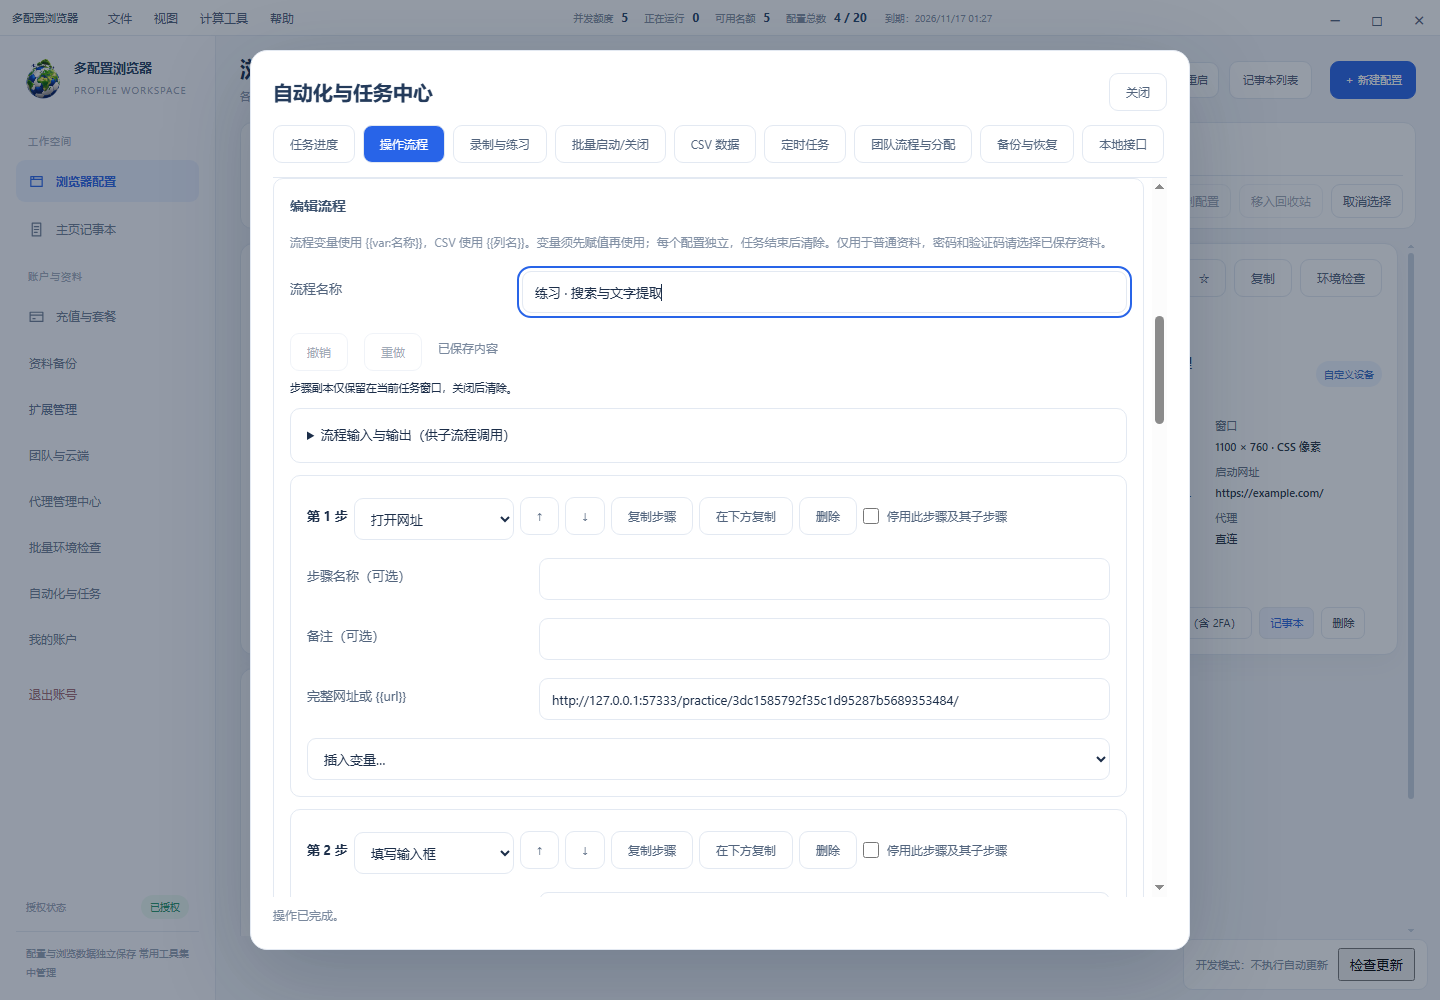The width and height of the screenshot is (1440, 1000).
Task: Move step 1 up with arrow button
Action: [540, 517]
